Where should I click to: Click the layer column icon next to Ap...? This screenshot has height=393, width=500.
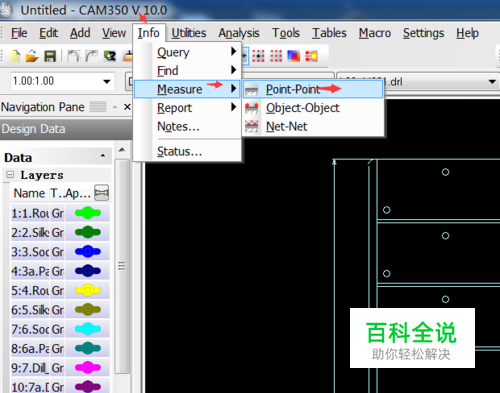click(x=102, y=193)
